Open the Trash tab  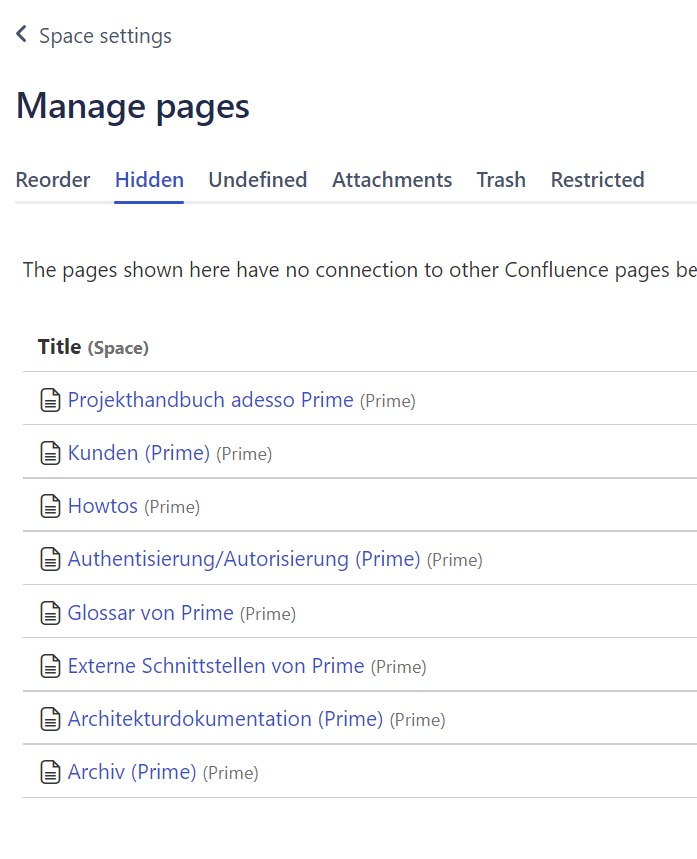point(501,180)
